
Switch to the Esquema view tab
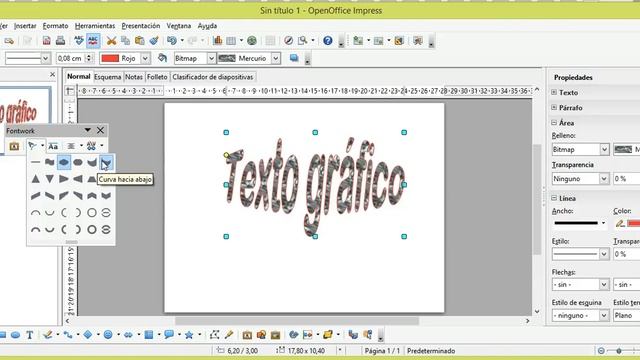tap(108, 77)
